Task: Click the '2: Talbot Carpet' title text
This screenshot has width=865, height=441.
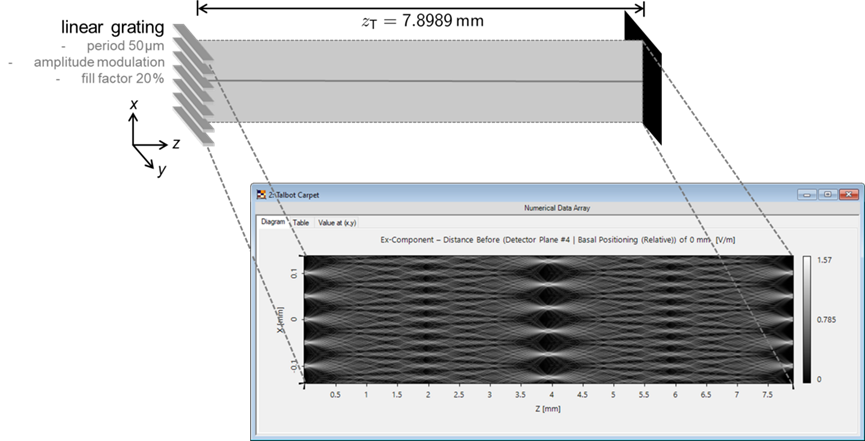Action: pos(293,195)
